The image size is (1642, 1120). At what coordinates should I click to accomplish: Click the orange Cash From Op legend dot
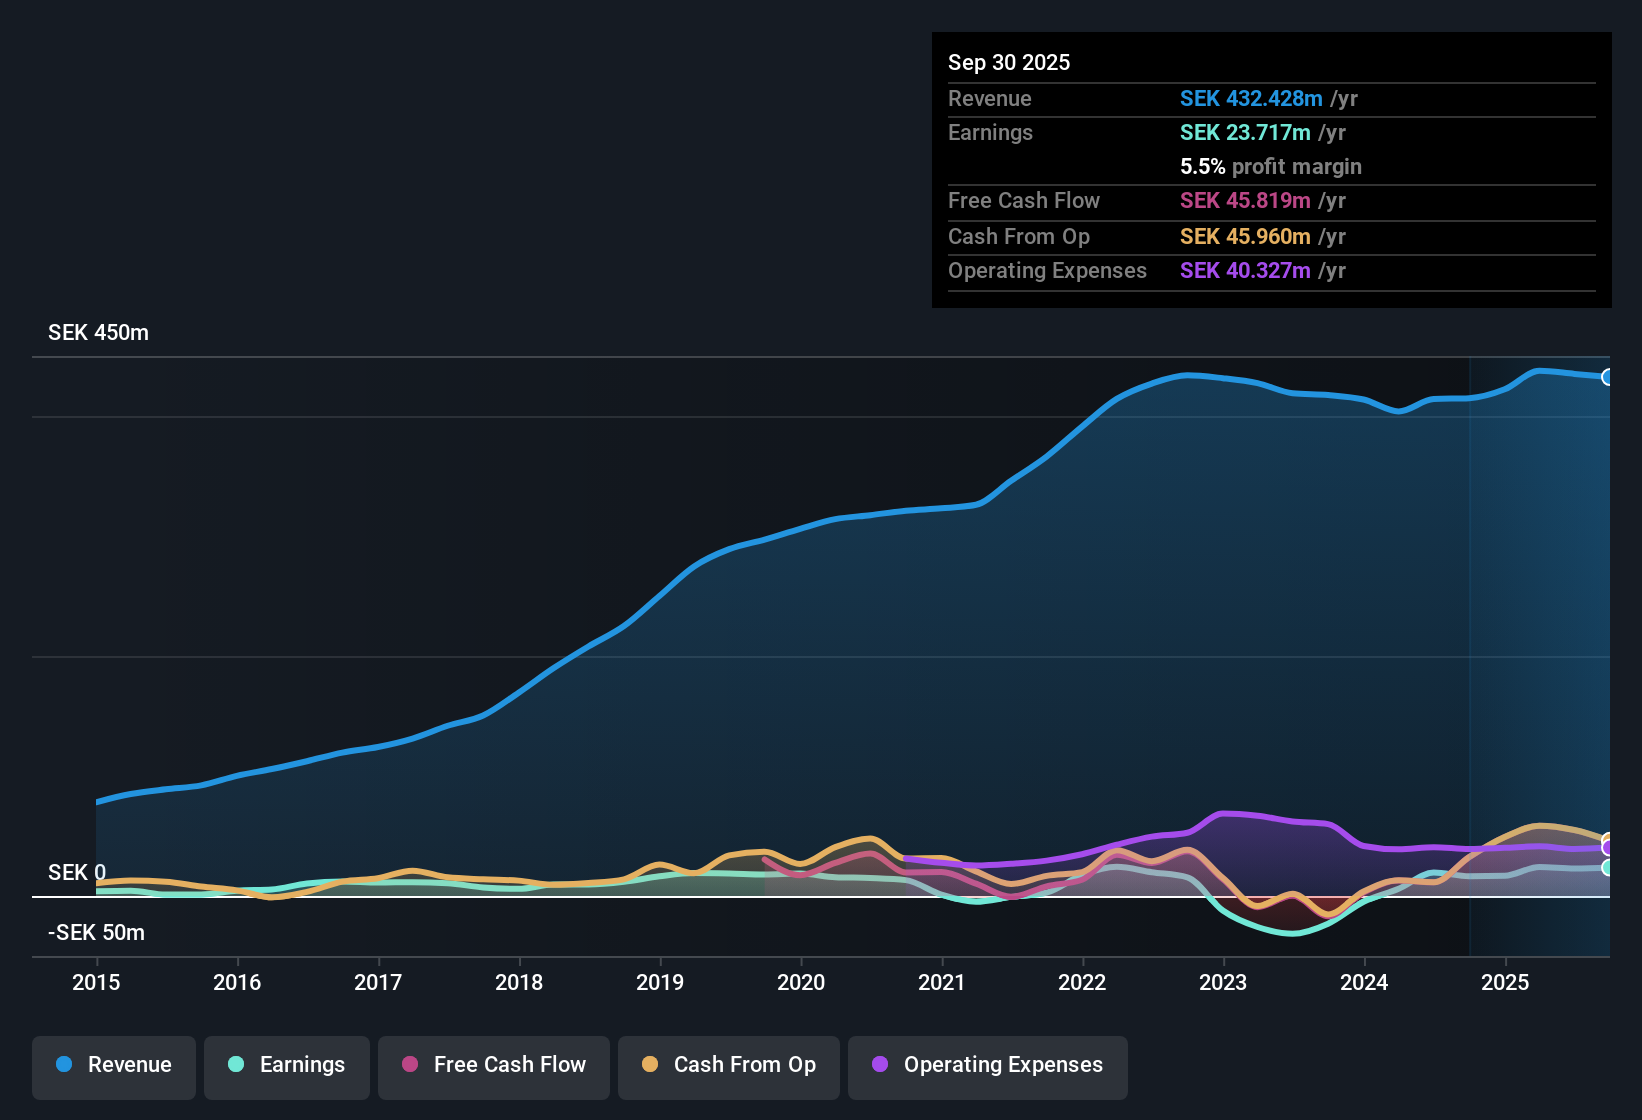[x=650, y=1065]
